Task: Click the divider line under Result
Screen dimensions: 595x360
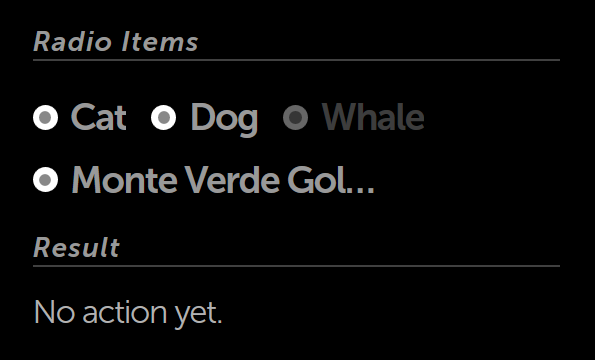Action: click(x=296, y=266)
